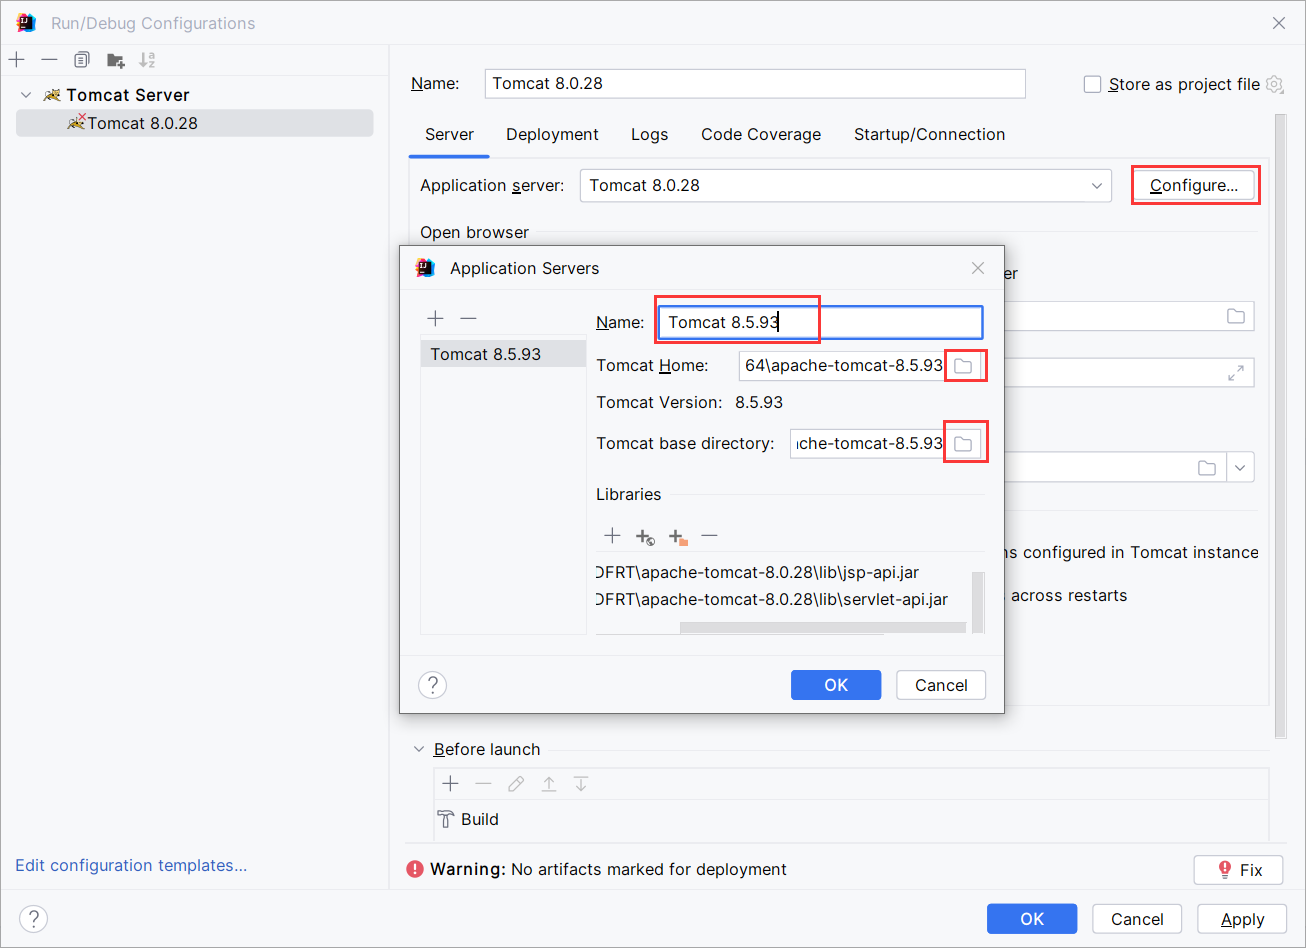Click Apply in Run/Debug Configurations

pos(1243,919)
